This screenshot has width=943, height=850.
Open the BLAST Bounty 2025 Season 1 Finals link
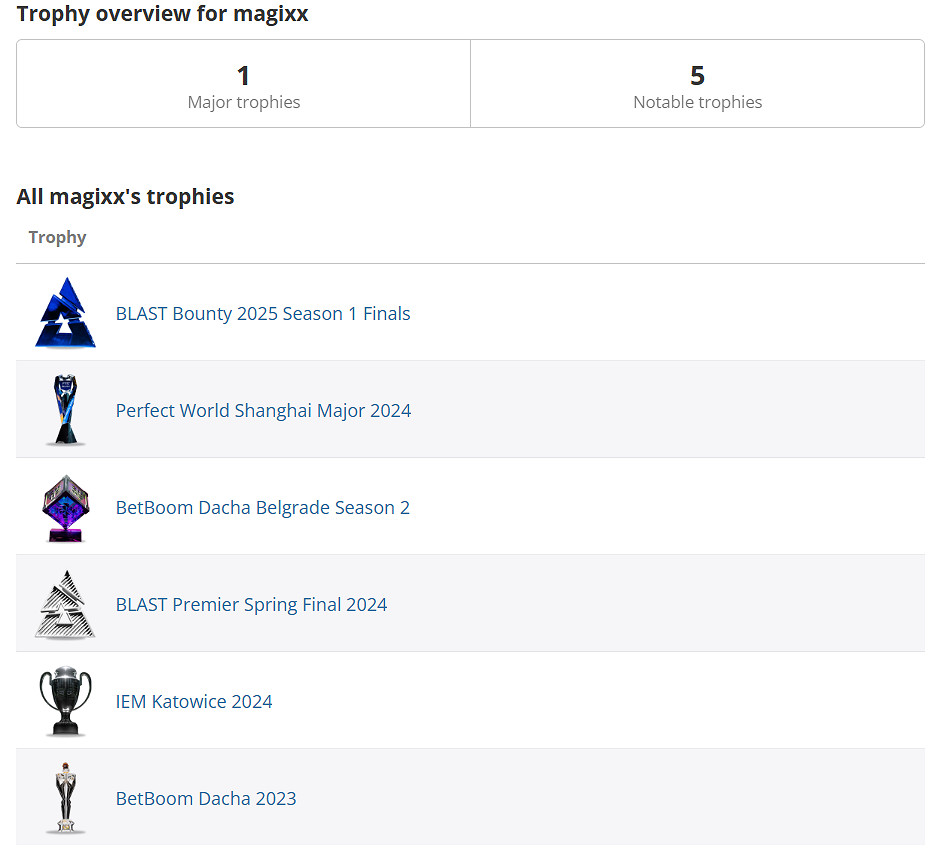[263, 314]
